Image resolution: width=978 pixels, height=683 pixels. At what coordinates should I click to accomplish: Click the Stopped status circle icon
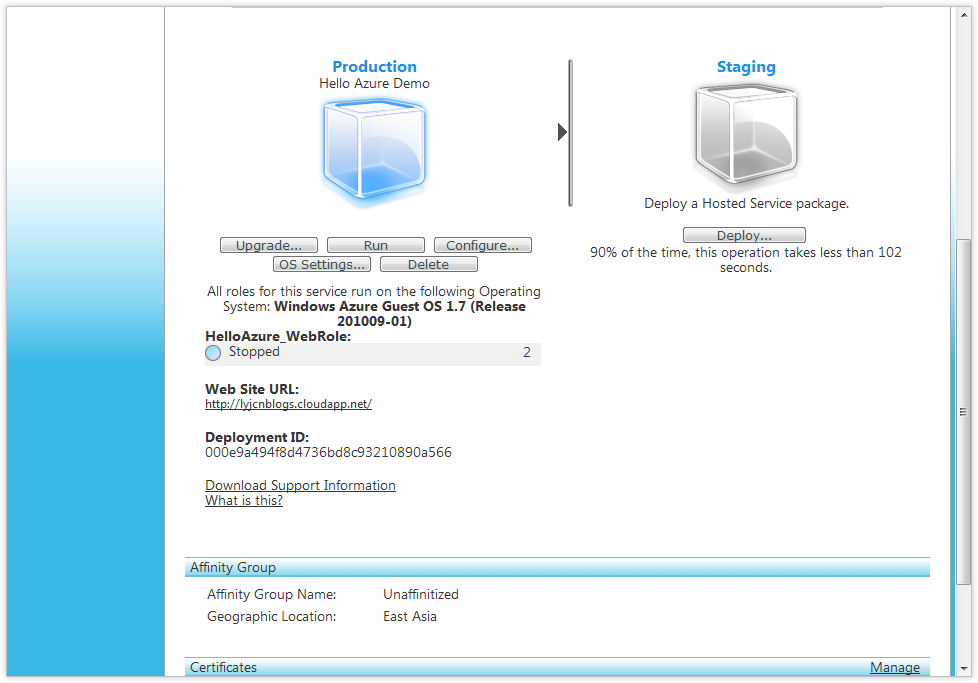pyautogui.click(x=213, y=353)
